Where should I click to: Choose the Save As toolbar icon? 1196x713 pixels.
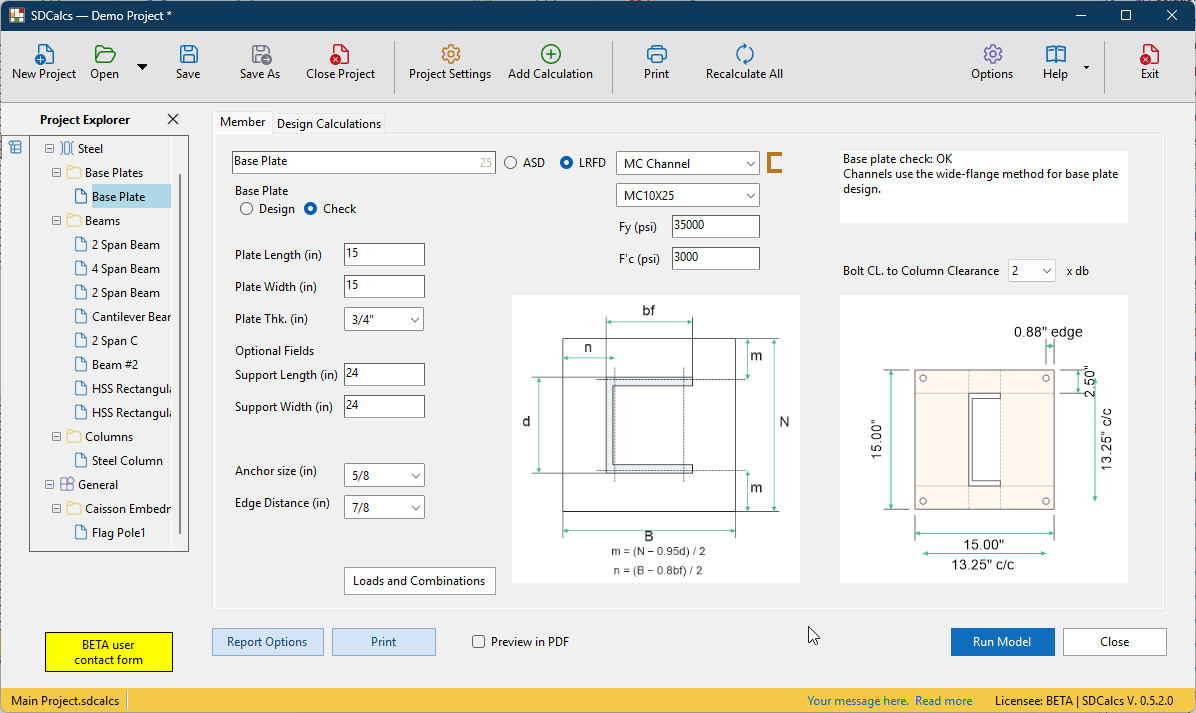pyautogui.click(x=260, y=55)
